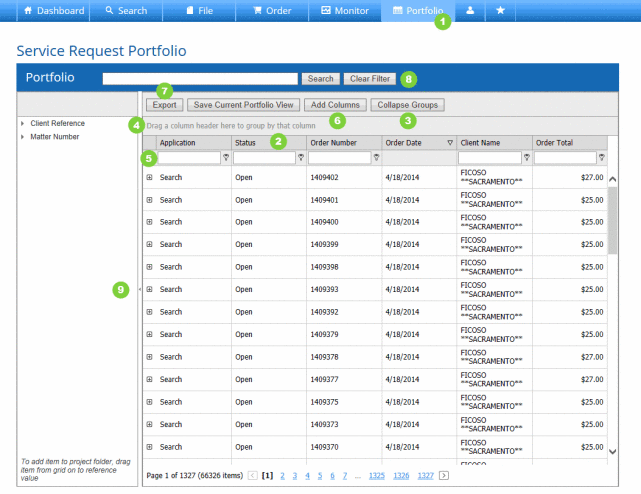This screenshot has width=641, height=494.
Task: Click the Client Name filter input box
Action: click(x=490, y=157)
